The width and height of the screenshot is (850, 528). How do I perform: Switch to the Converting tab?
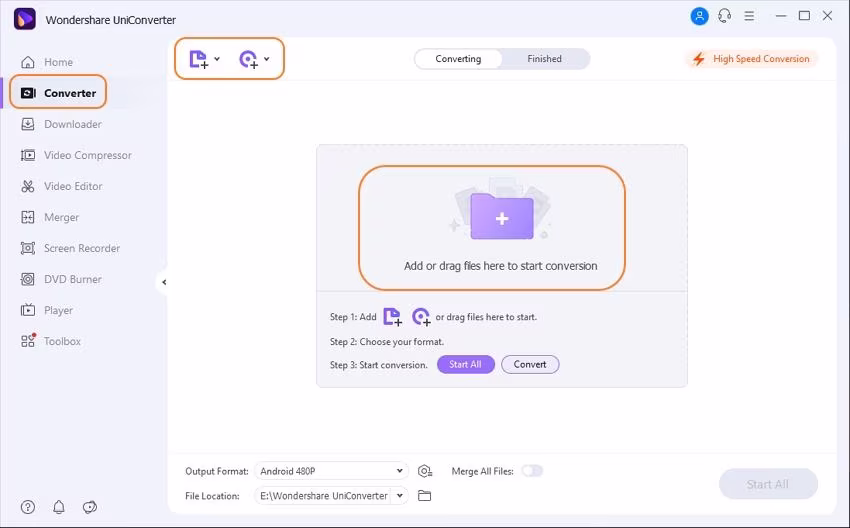tap(458, 59)
